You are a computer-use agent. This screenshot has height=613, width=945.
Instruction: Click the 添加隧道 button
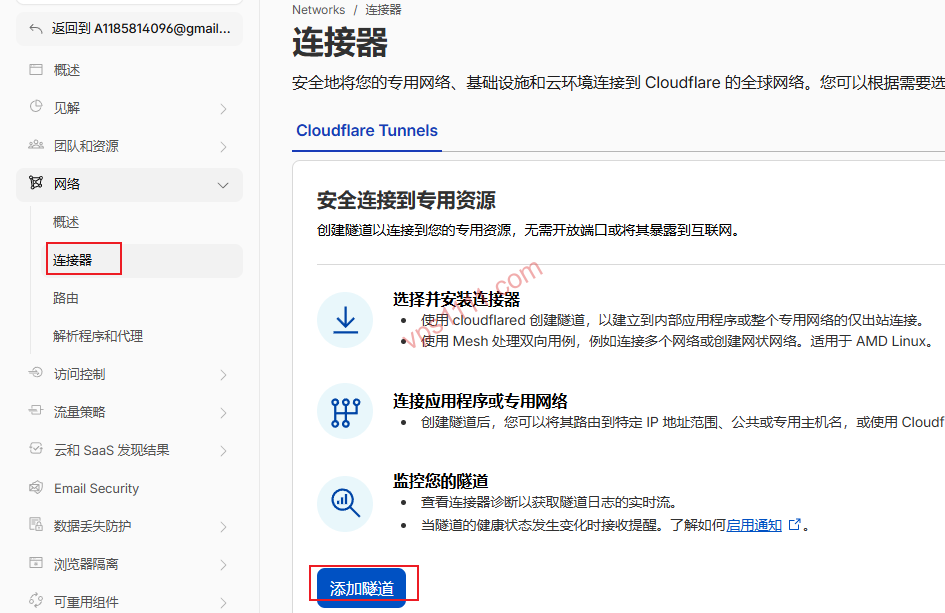click(362, 588)
